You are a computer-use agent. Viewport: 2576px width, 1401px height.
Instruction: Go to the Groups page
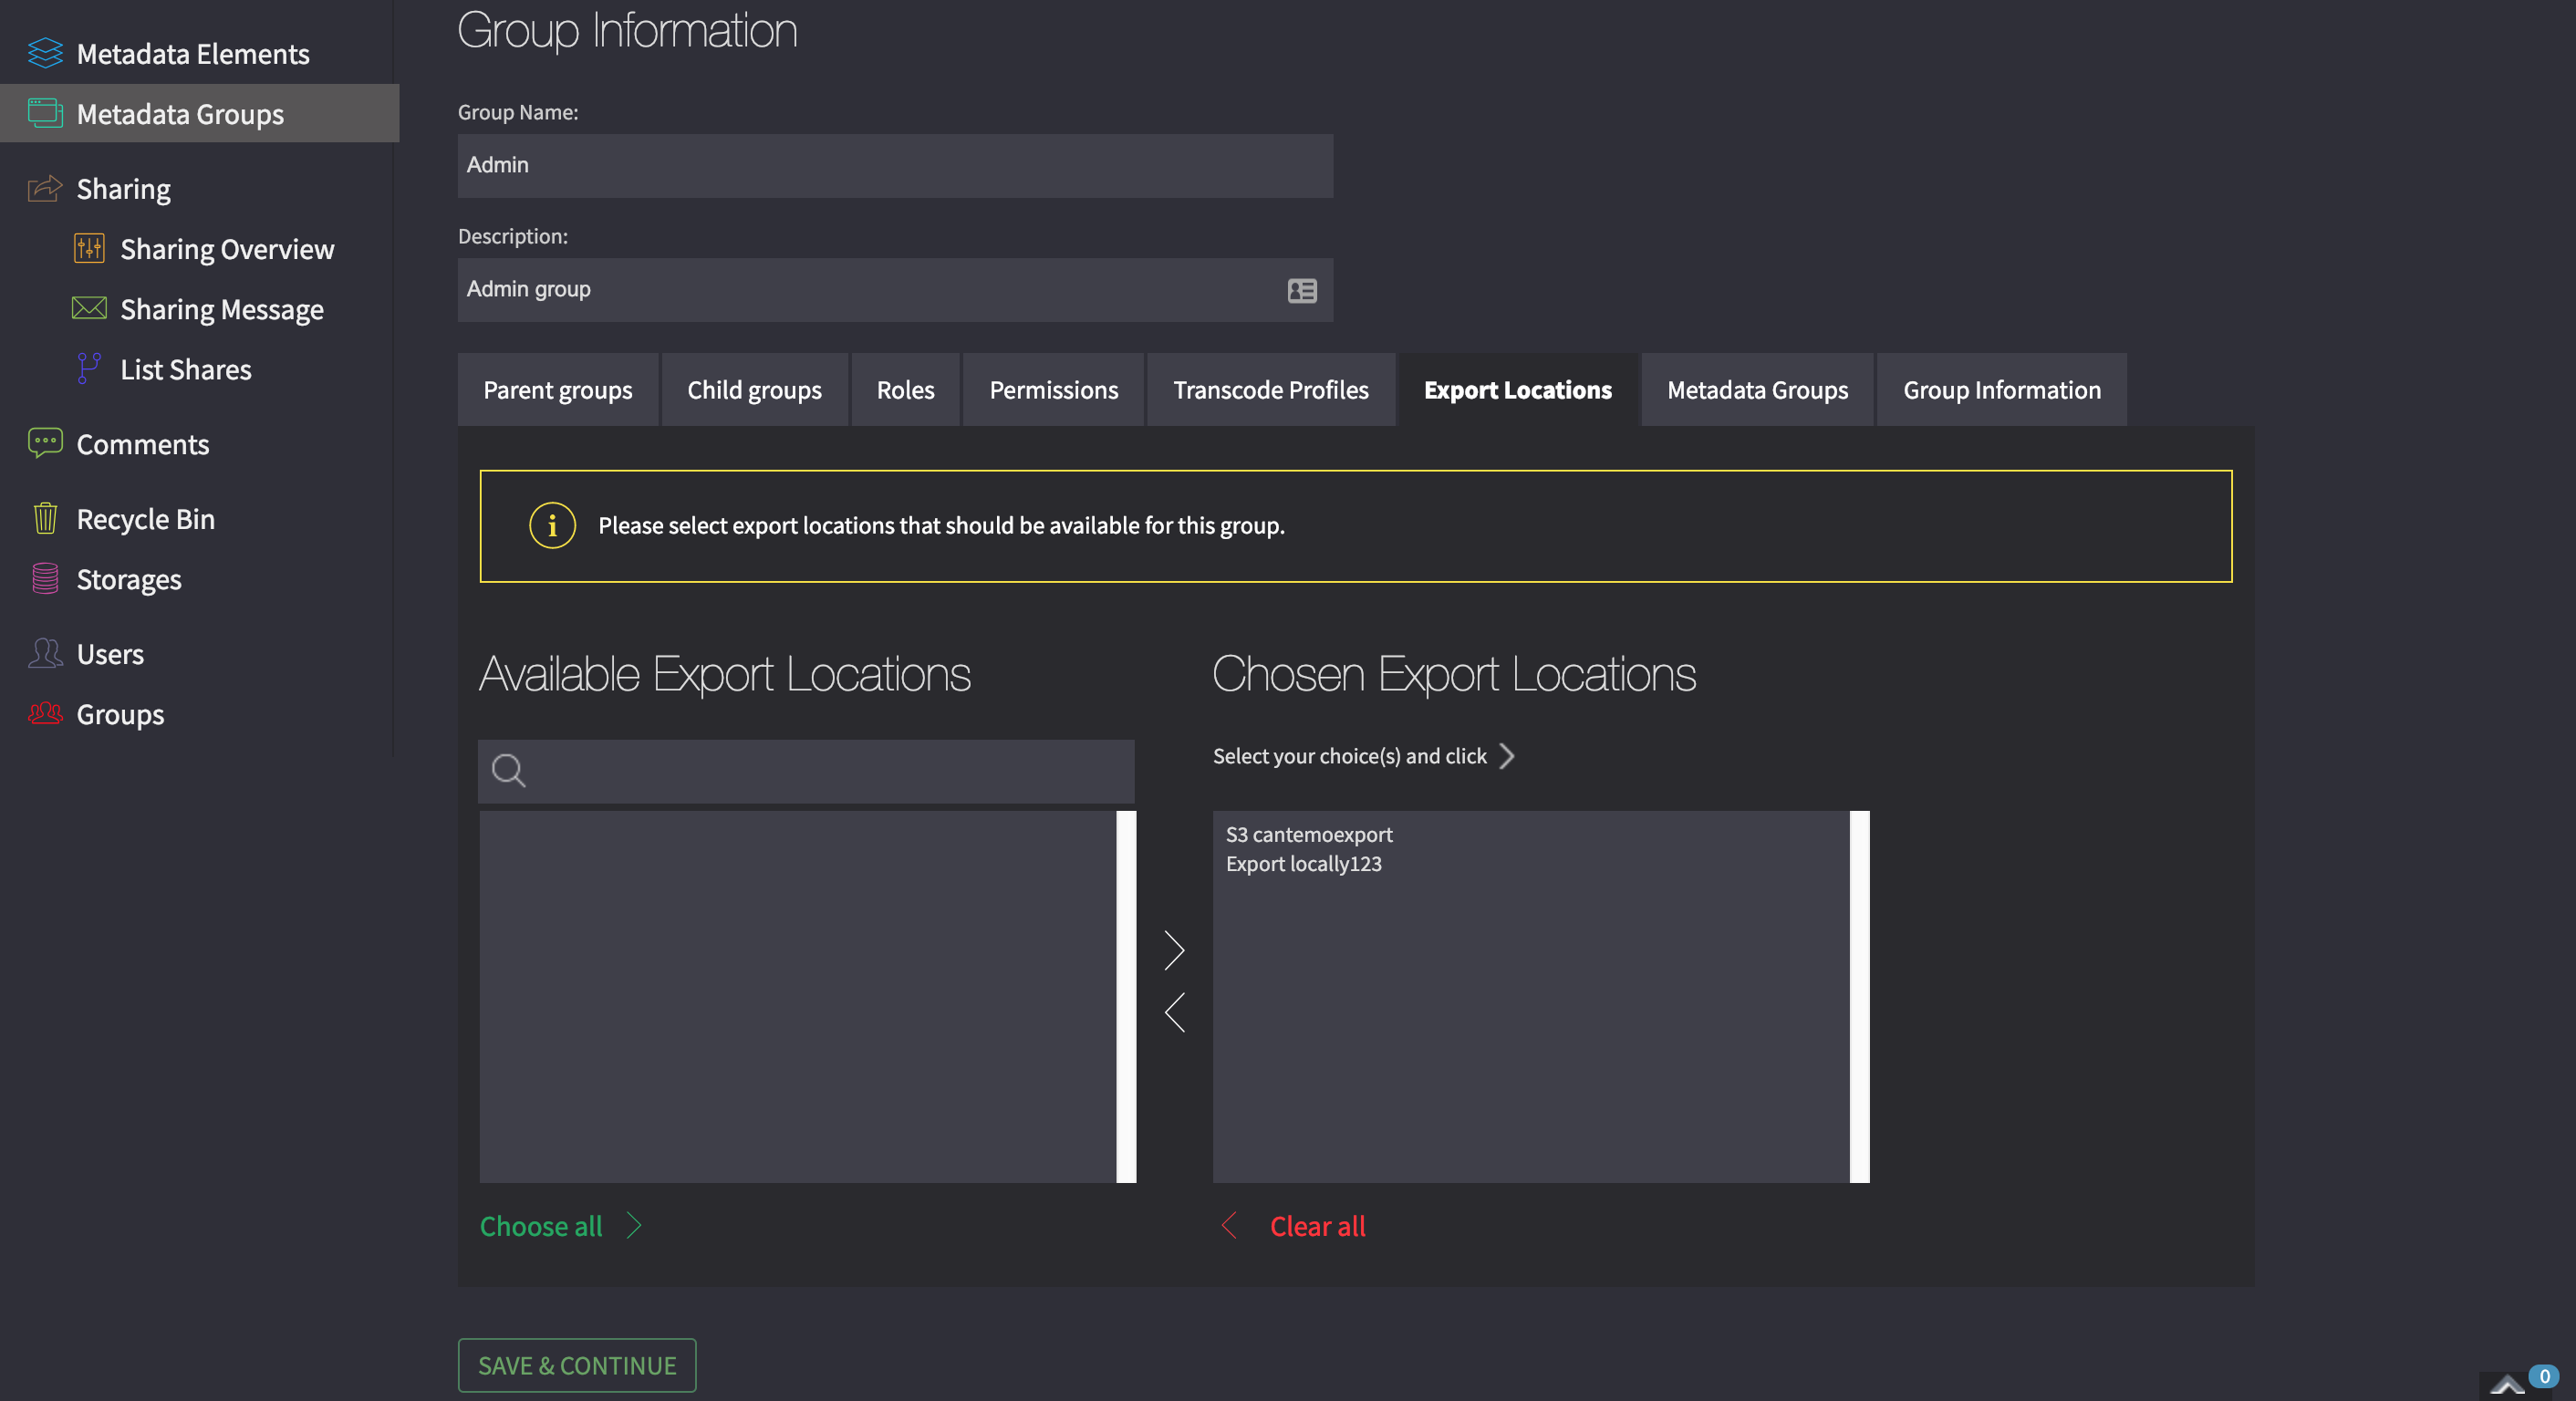point(120,713)
